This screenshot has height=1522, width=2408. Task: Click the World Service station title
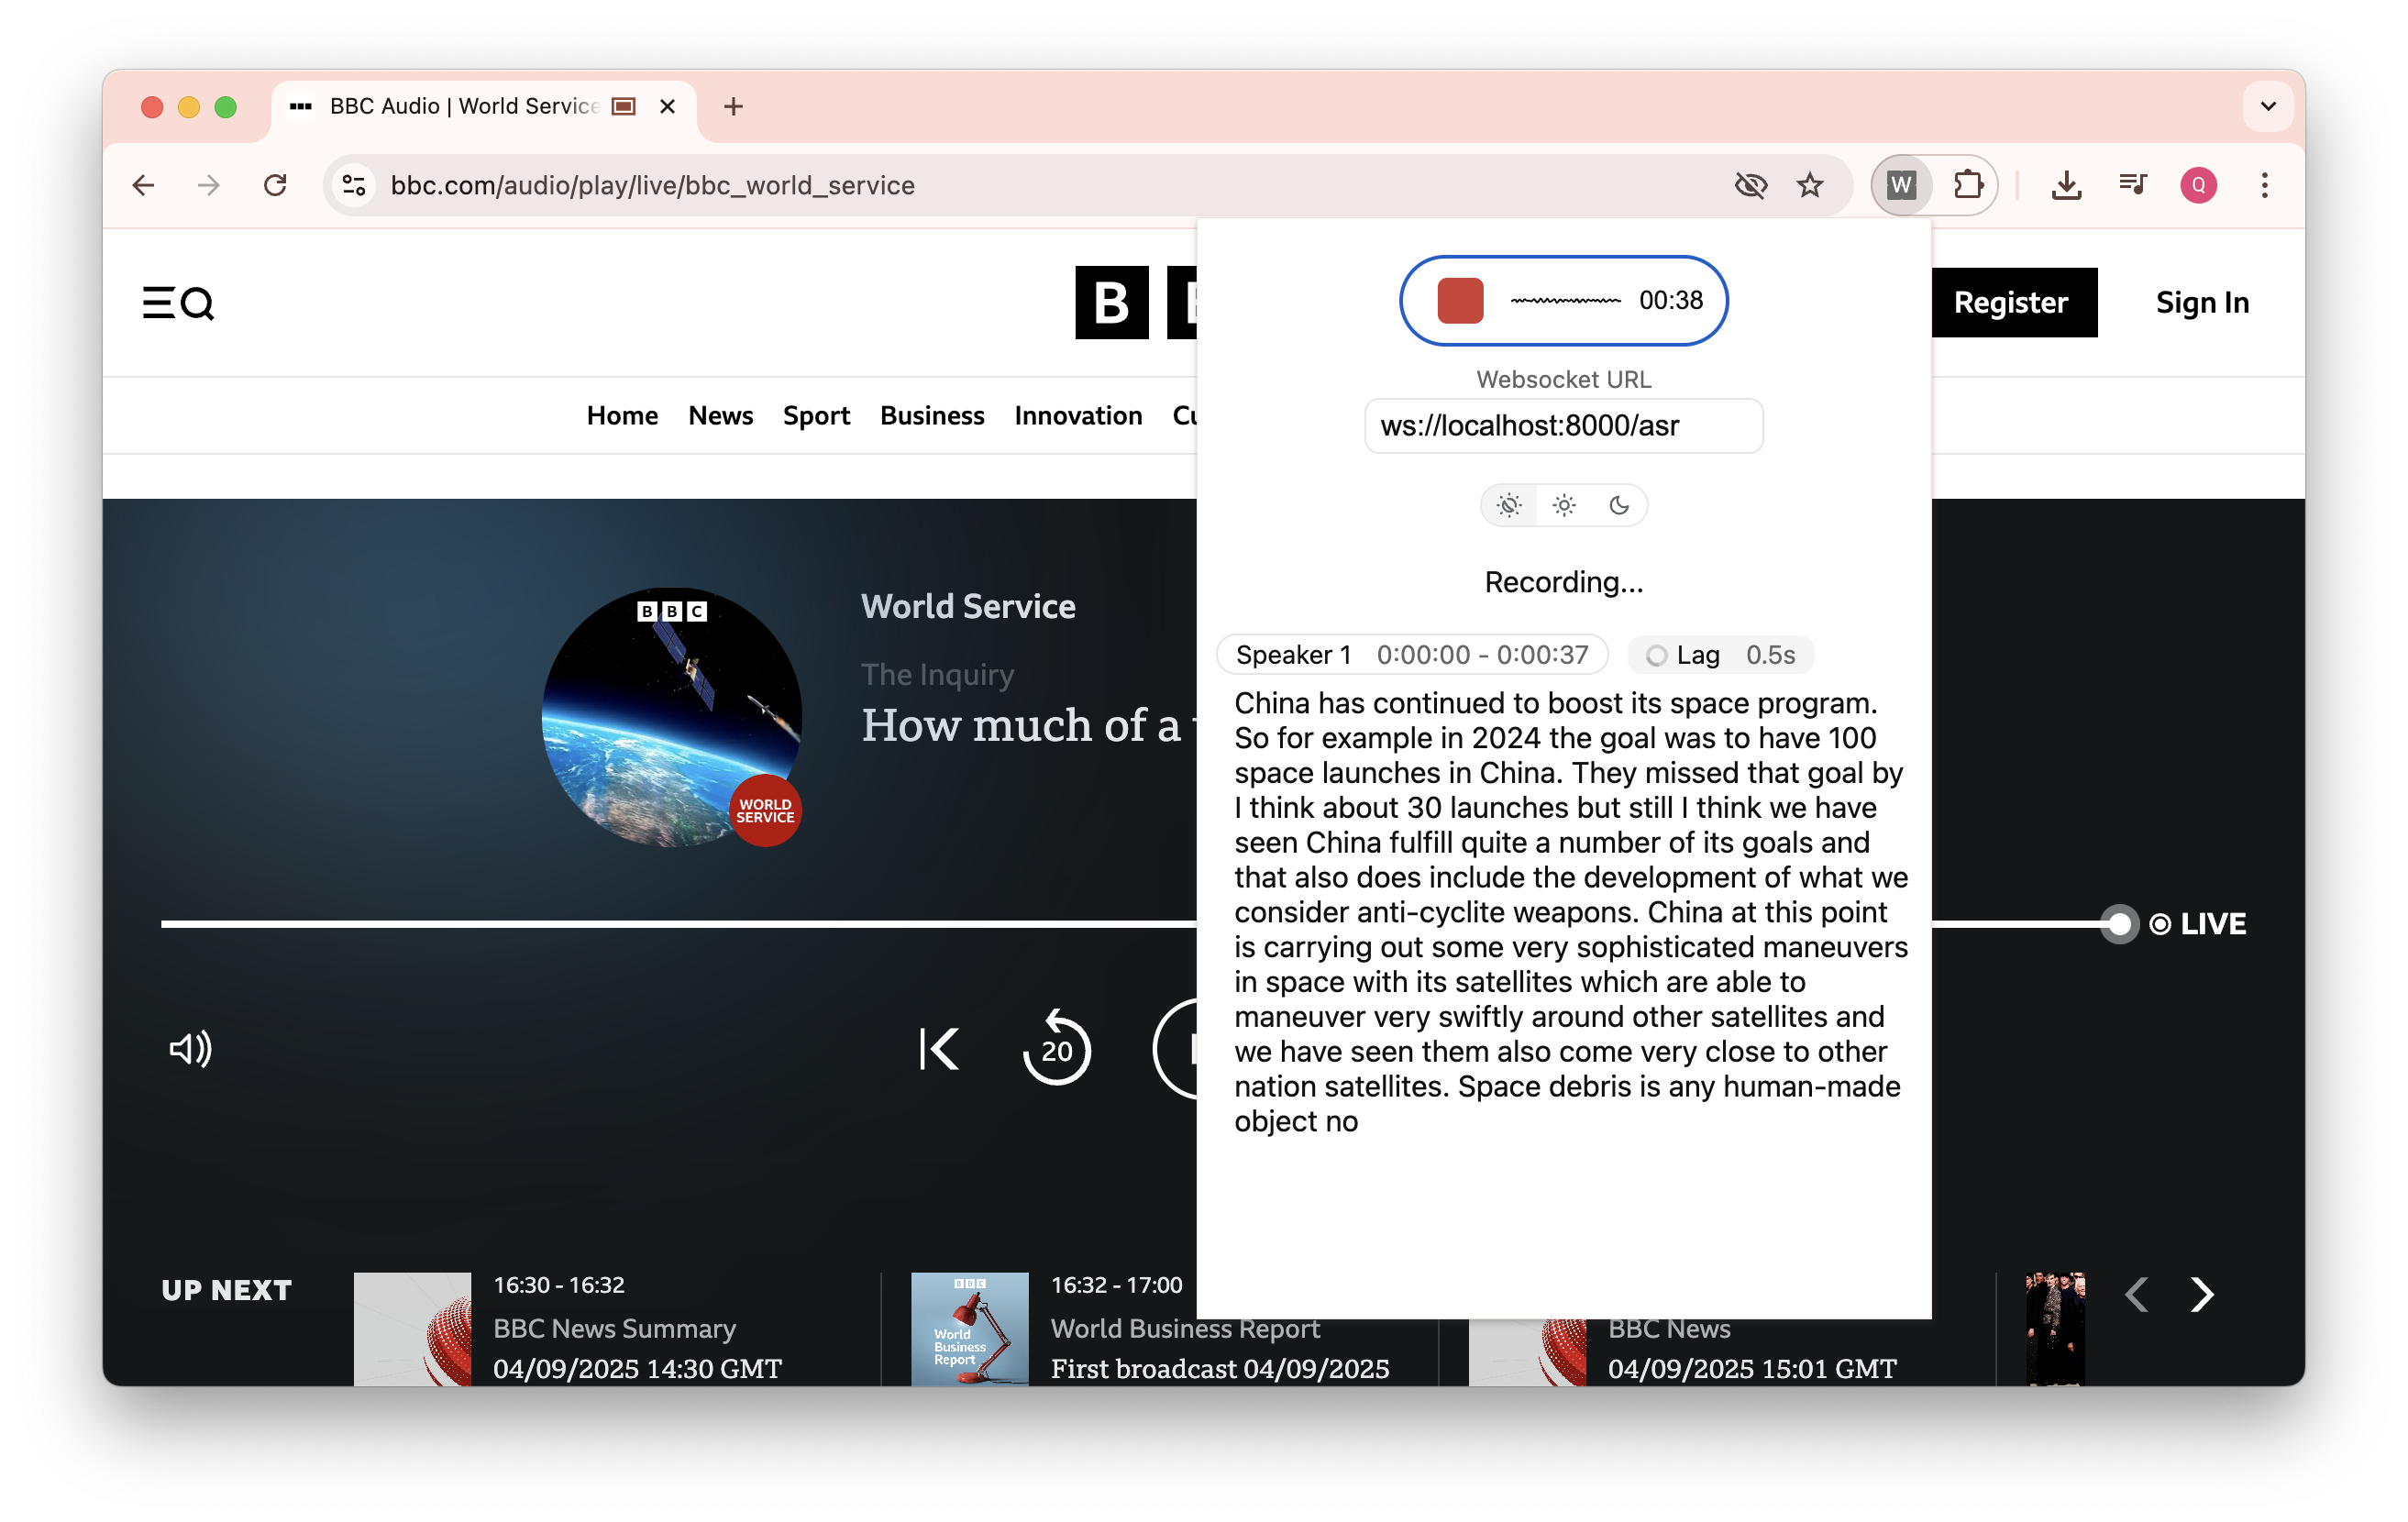968,606
